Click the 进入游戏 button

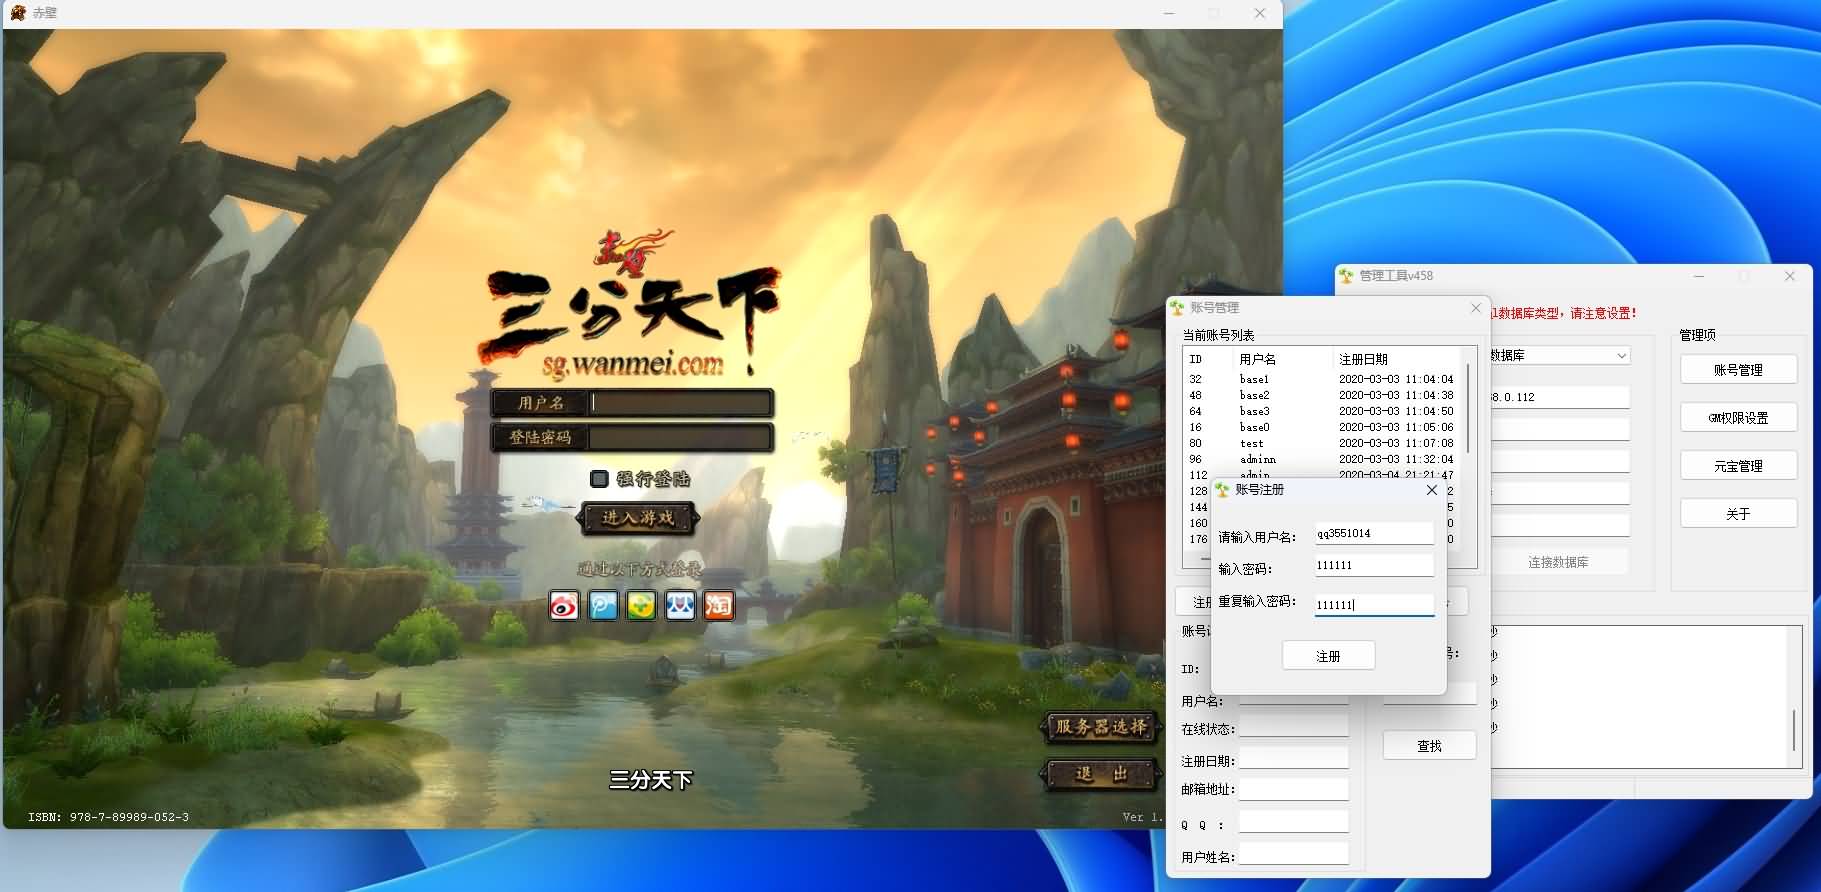coord(638,518)
